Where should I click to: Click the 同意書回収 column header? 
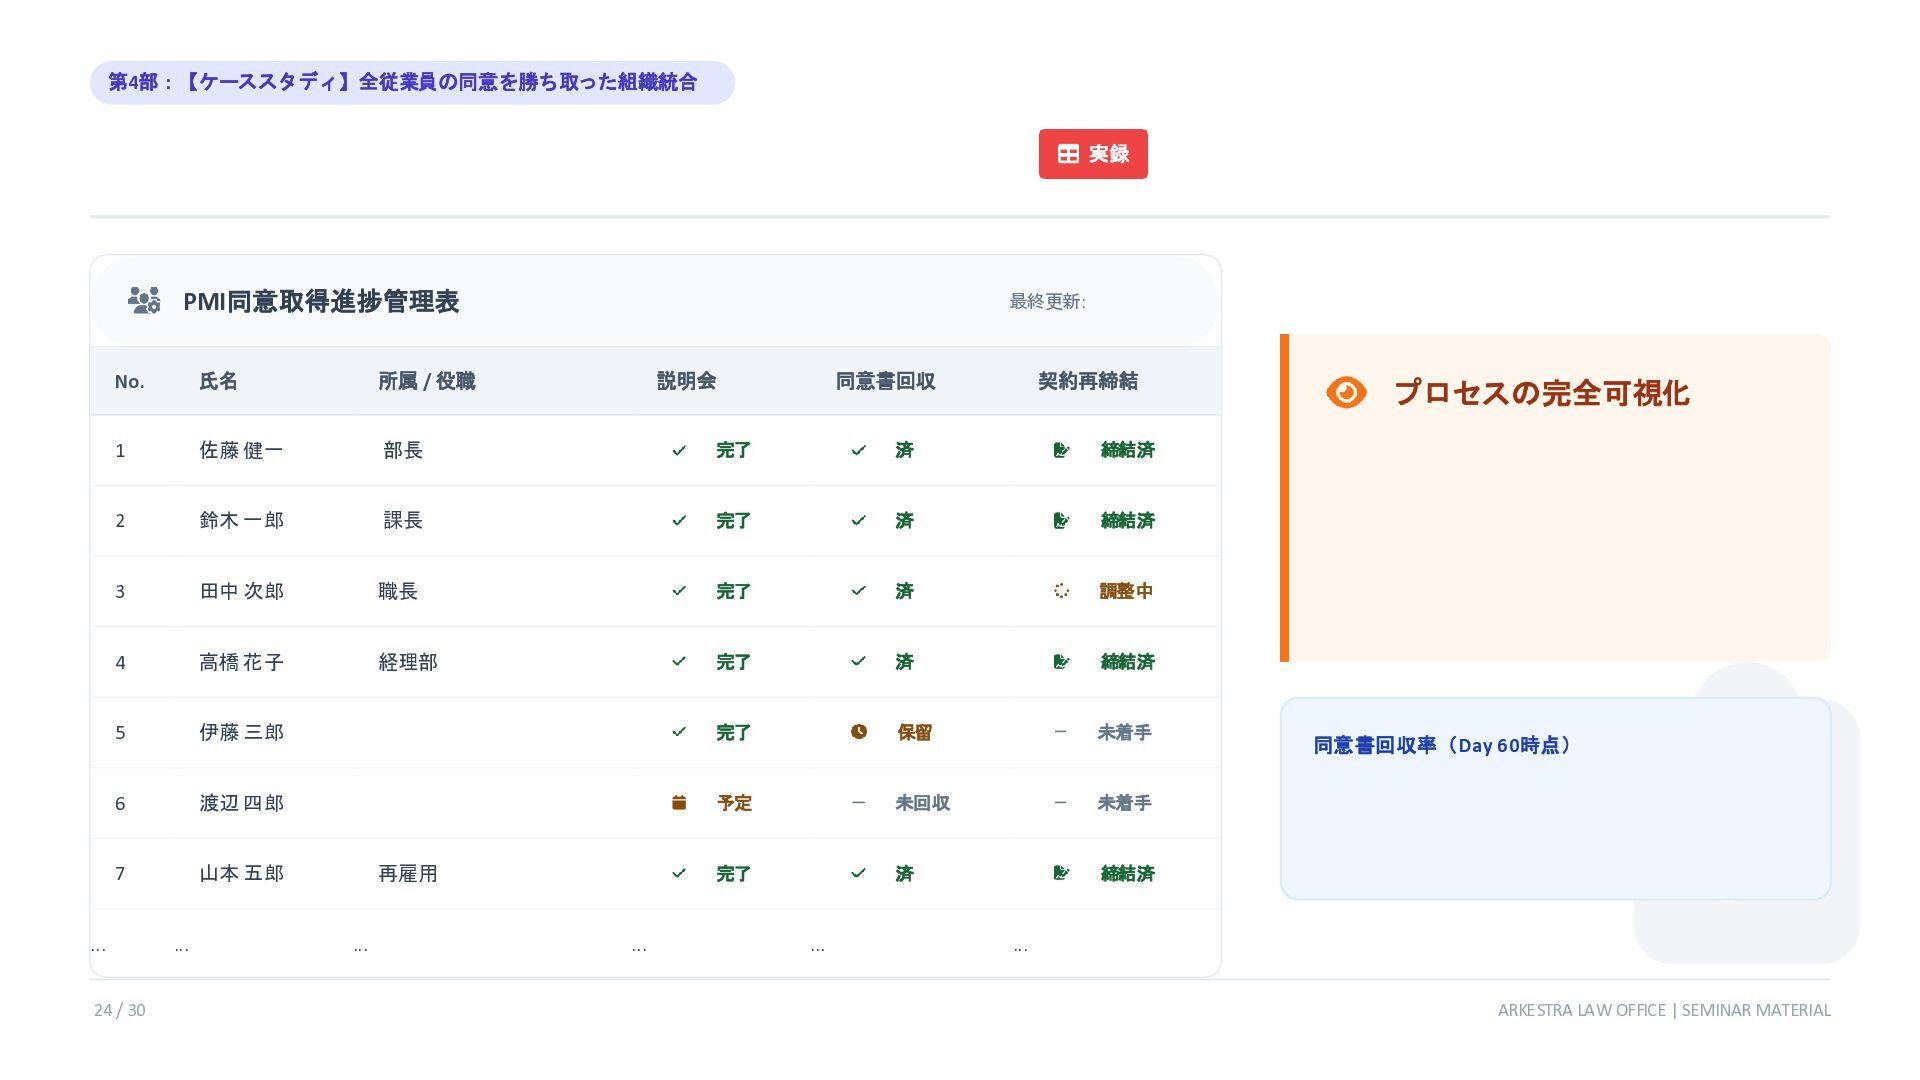pyautogui.click(x=885, y=381)
